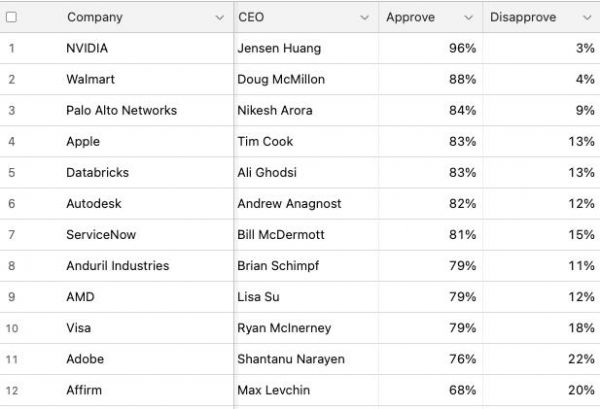Expand the Disapprove column dropdown chevron
Screen dimensions: 600x409
click(x=586, y=17)
